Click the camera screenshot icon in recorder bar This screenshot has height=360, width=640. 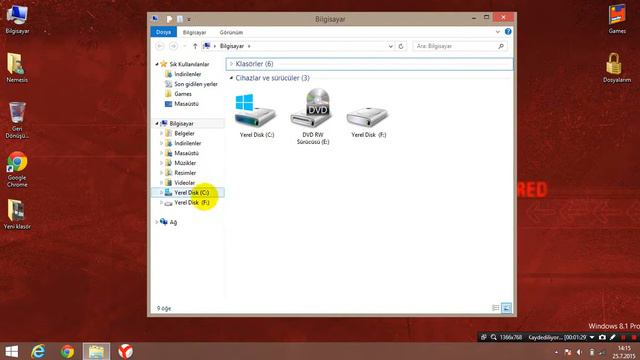602,338
